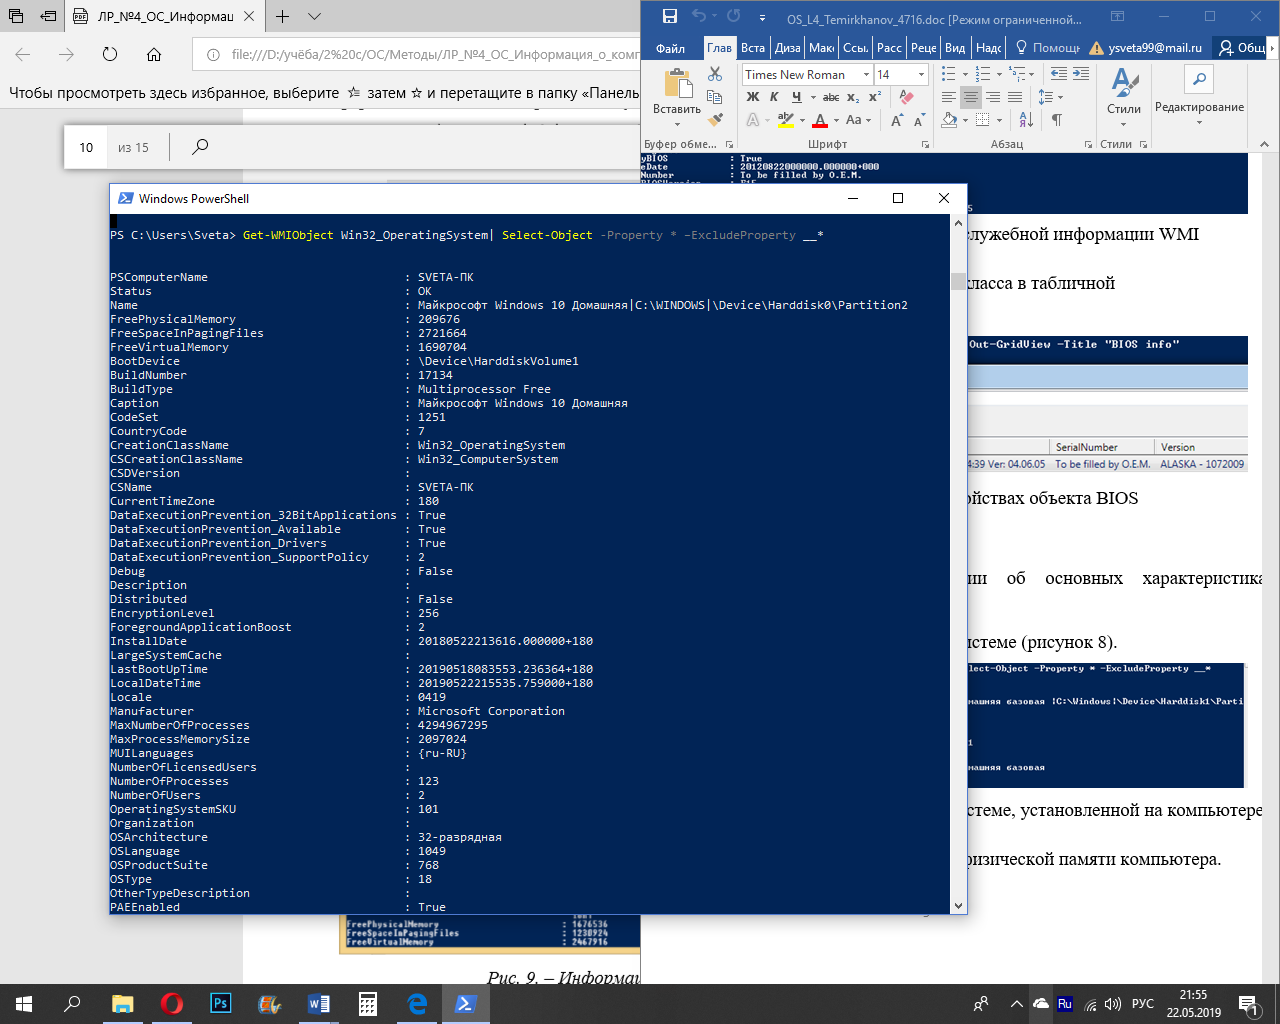Save the Word document with the floppy icon

670,17
